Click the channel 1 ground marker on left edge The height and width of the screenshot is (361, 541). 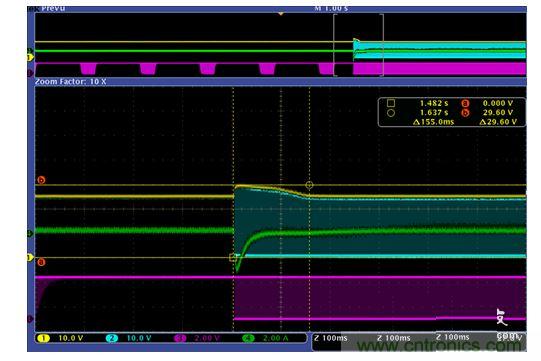pos(30,257)
